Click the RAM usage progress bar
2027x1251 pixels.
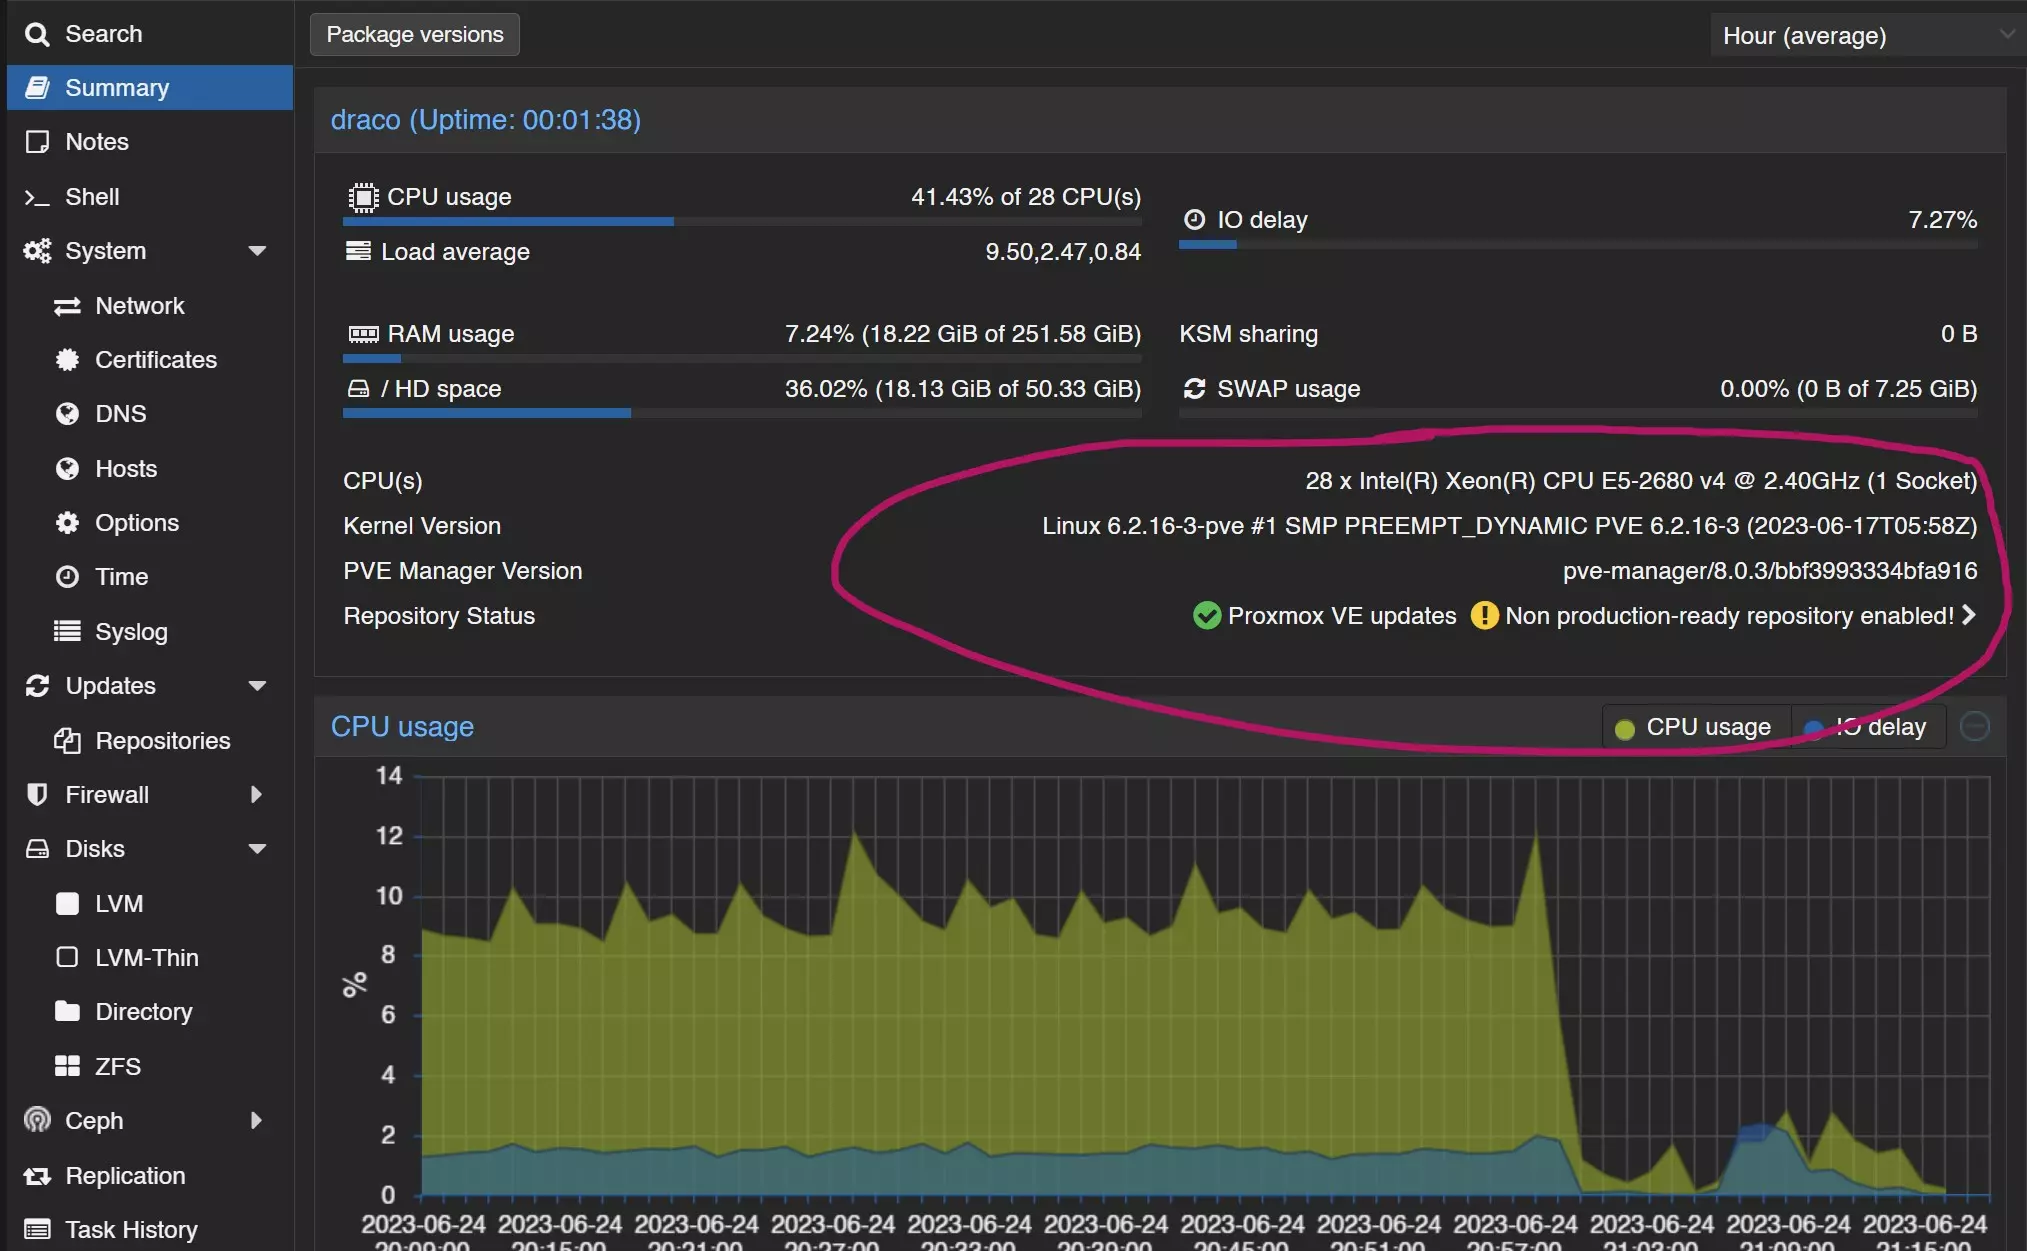(742, 358)
